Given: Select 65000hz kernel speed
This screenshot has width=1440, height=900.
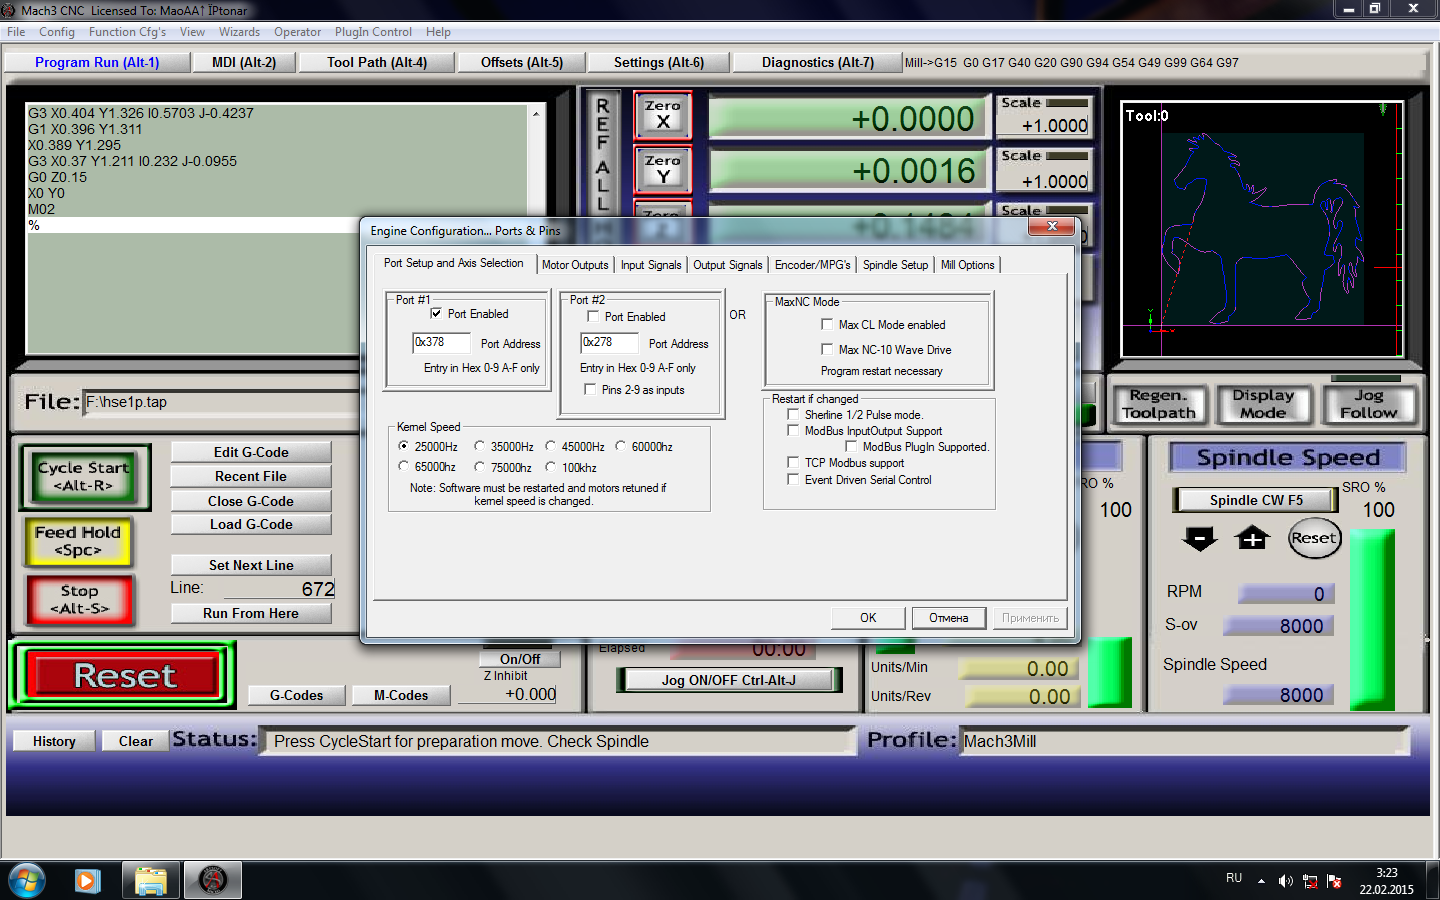Looking at the screenshot, I should (x=404, y=466).
